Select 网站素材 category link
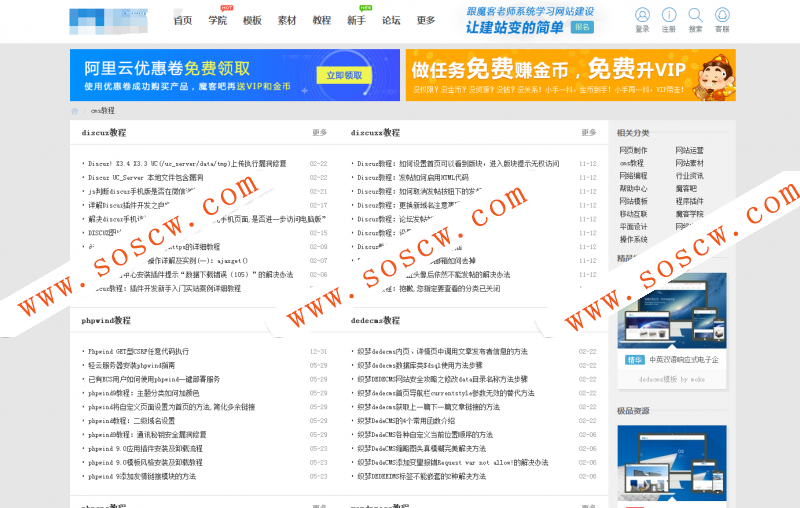This screenshot has width=800, height=508. pos(689,163)
